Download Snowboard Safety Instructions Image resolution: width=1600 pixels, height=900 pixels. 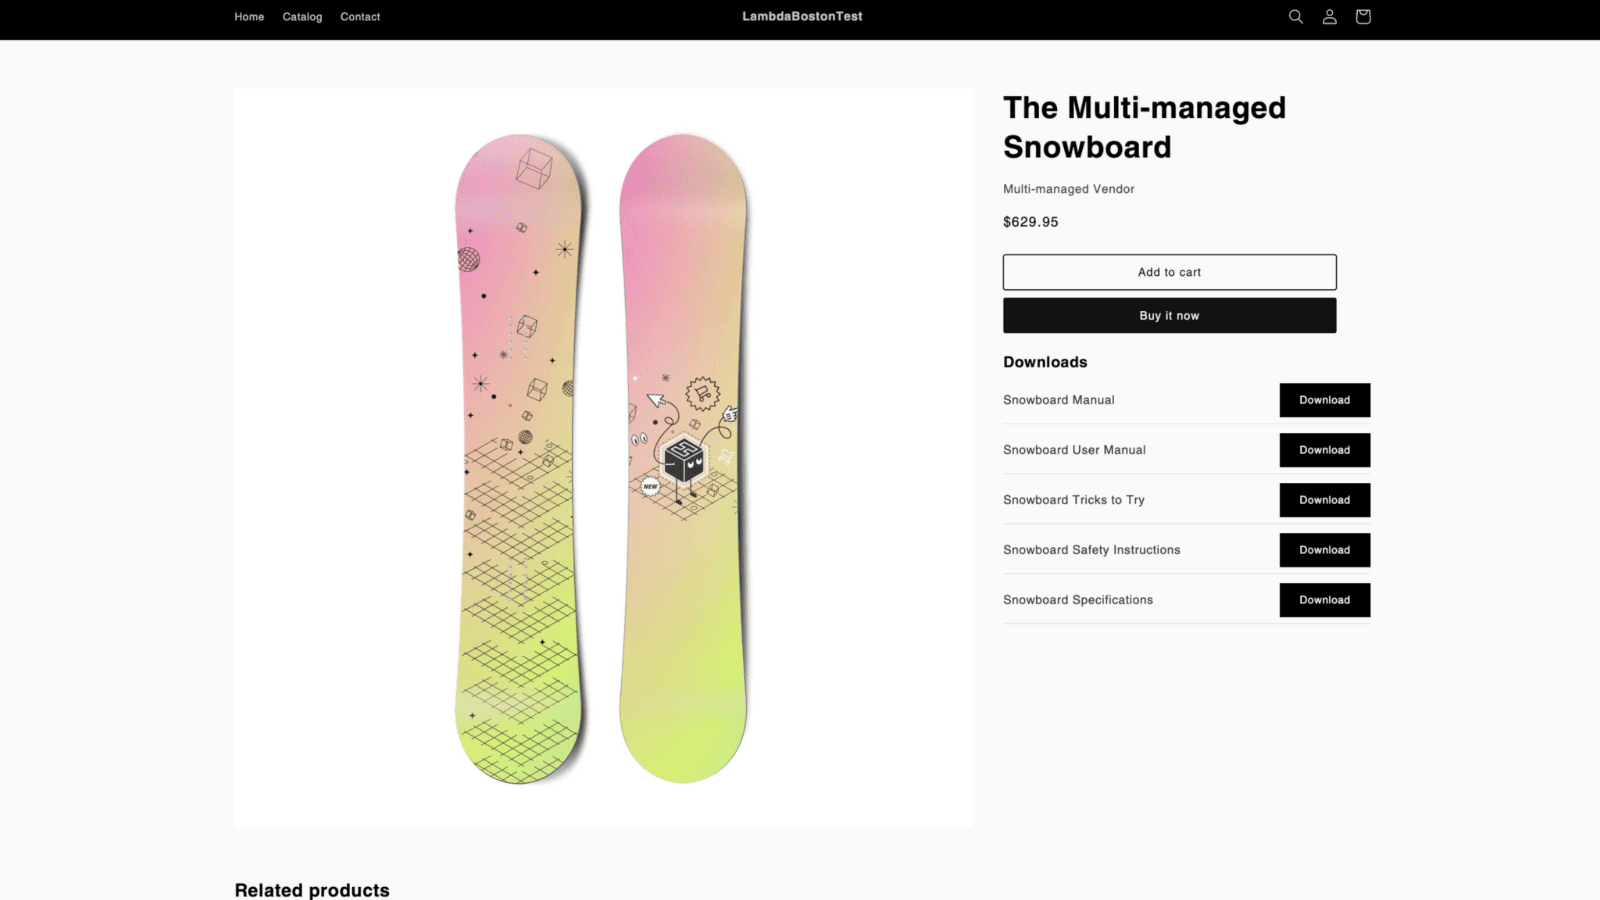[1324, 550]
